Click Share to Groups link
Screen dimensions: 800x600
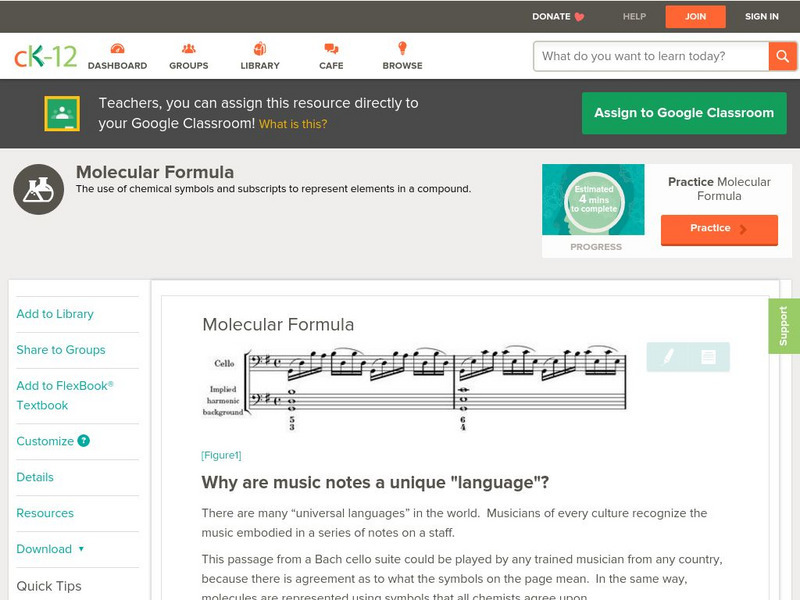tap(61, 349)
